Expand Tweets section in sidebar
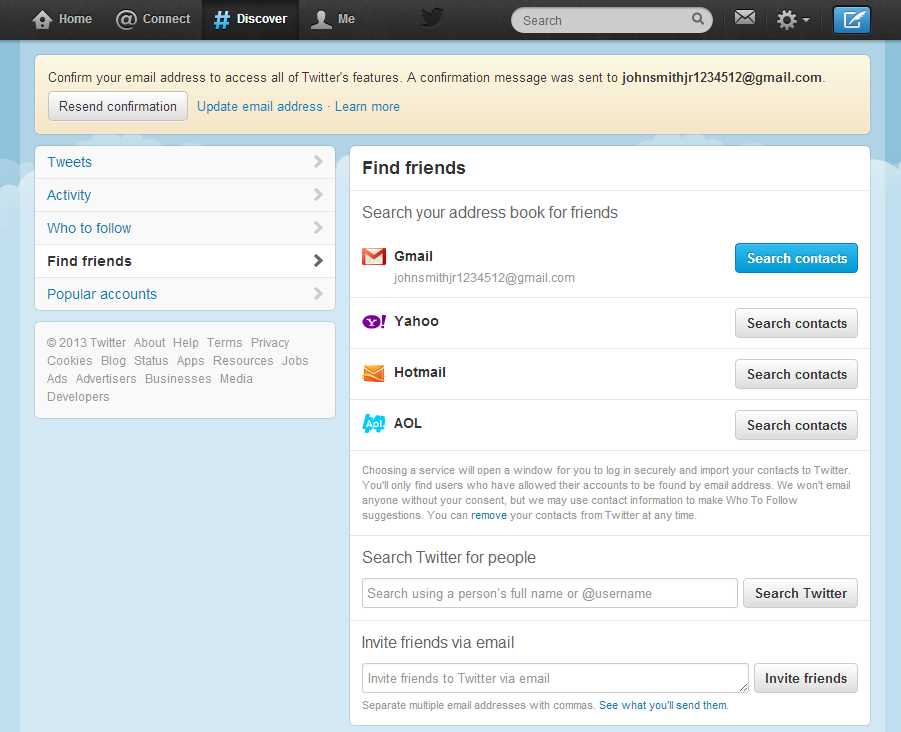 pyautogui.click(x=185, y=162)
